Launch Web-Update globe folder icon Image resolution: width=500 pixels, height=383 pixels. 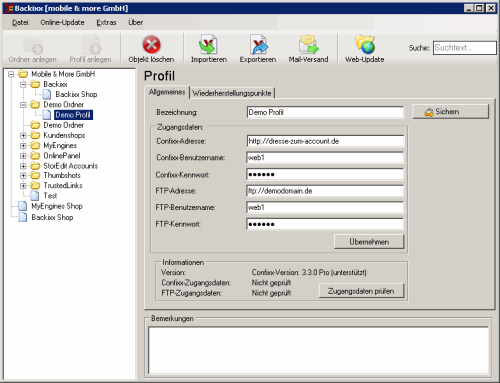pyautogui.click(x=365, y=44)
